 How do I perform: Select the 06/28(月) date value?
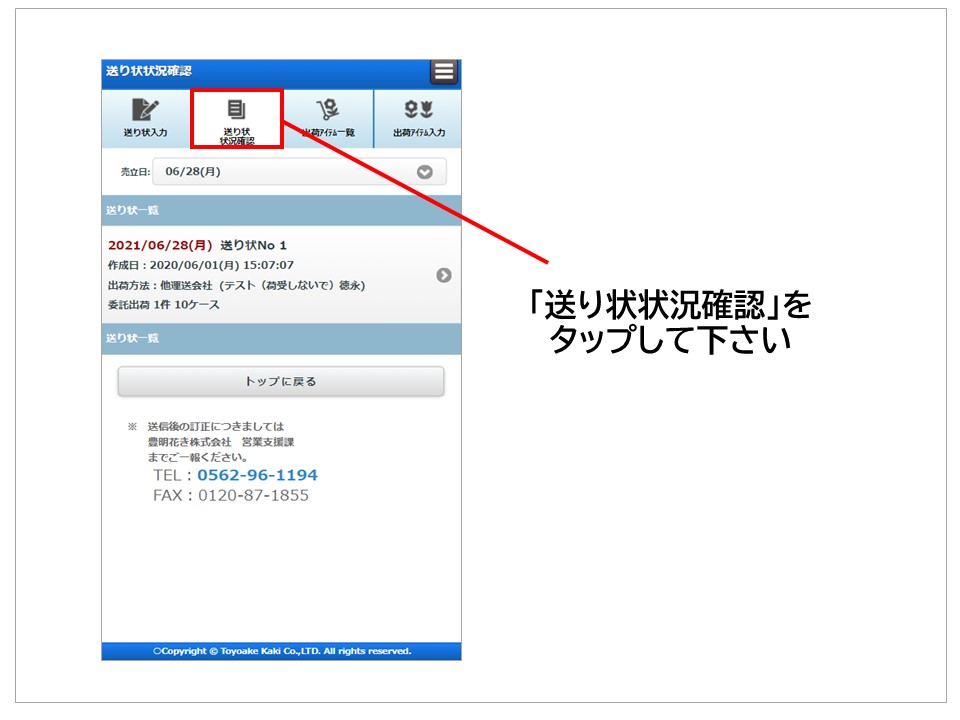pos(193,172)
